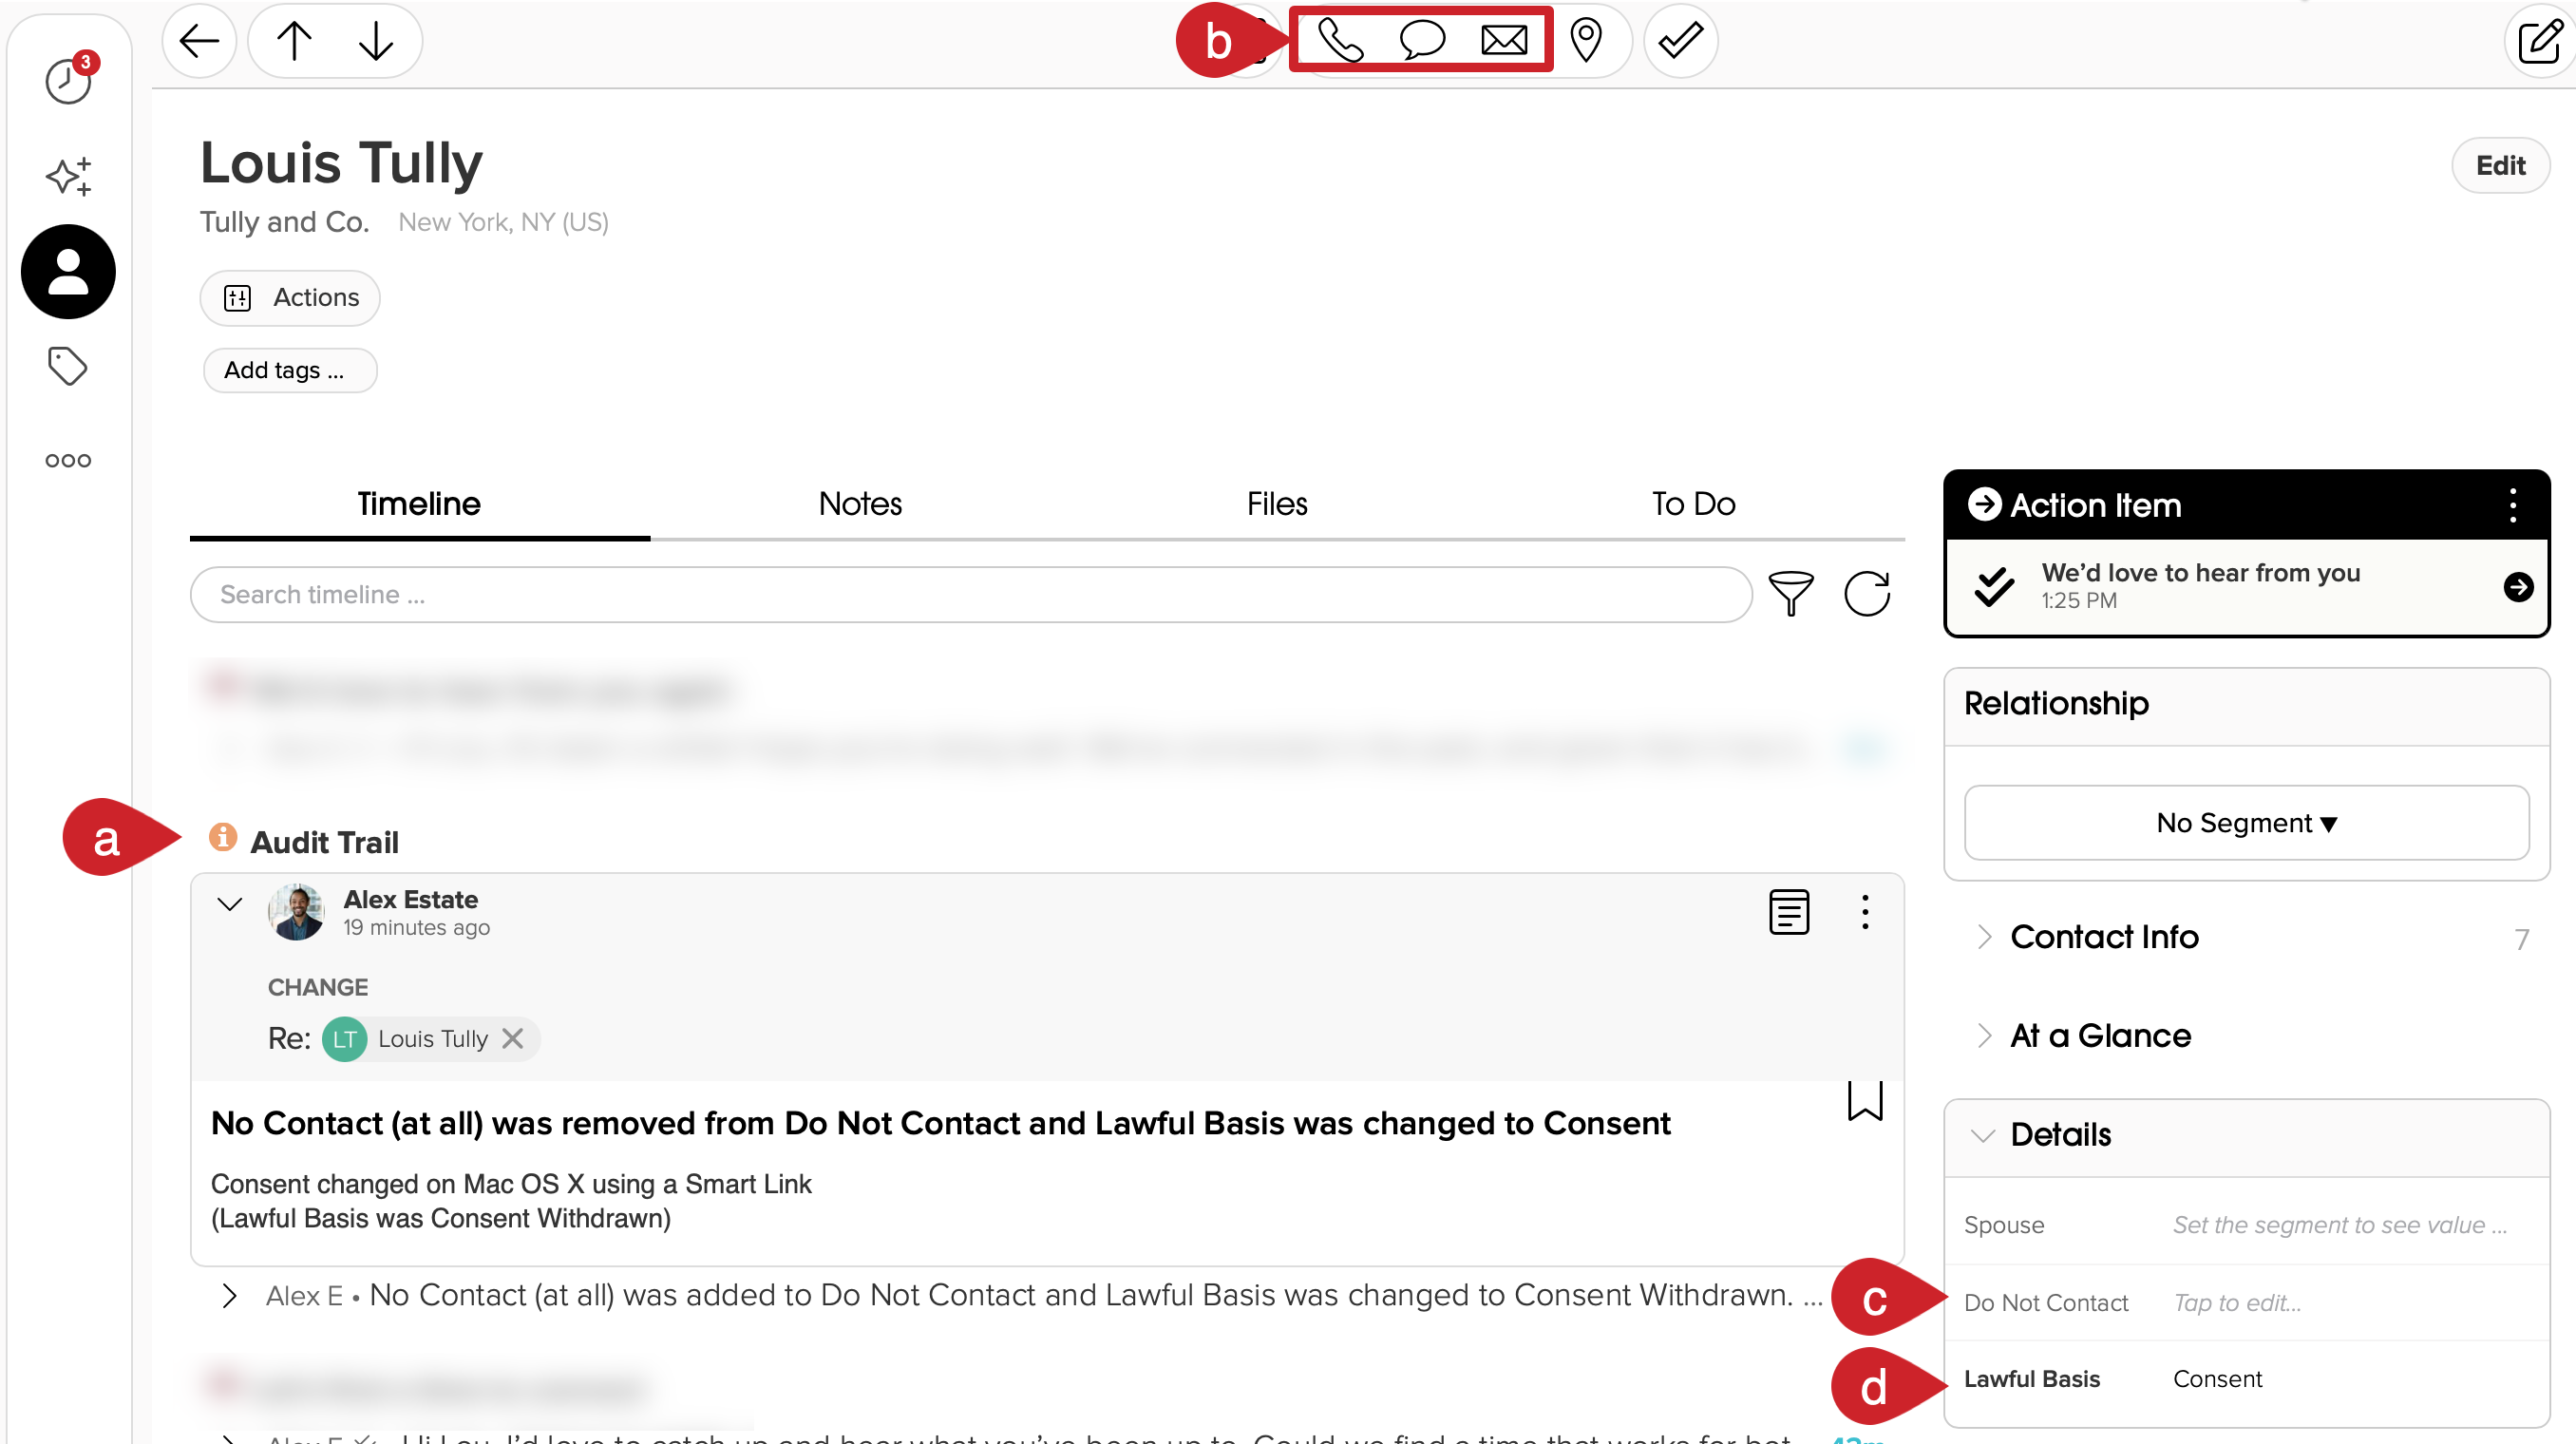2576x1444 pixels.
Task: Click the Edit button
Action: click(x=2499, y=165)
